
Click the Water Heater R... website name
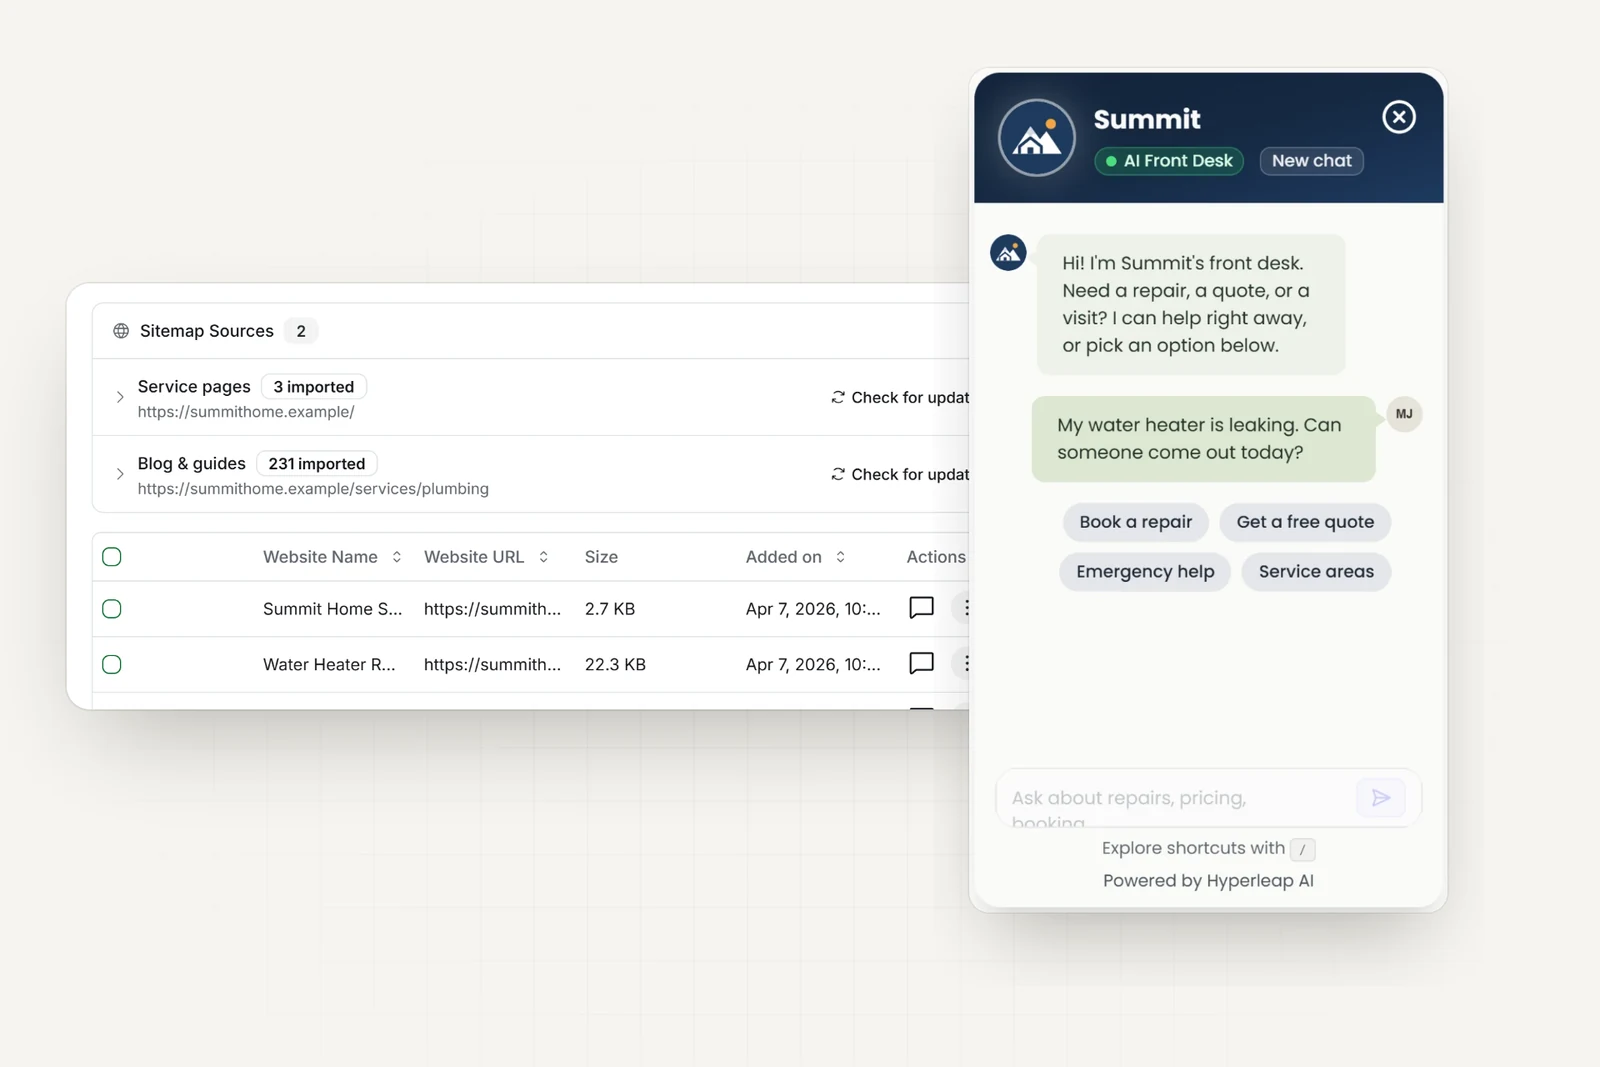click(x=329, y=664)
